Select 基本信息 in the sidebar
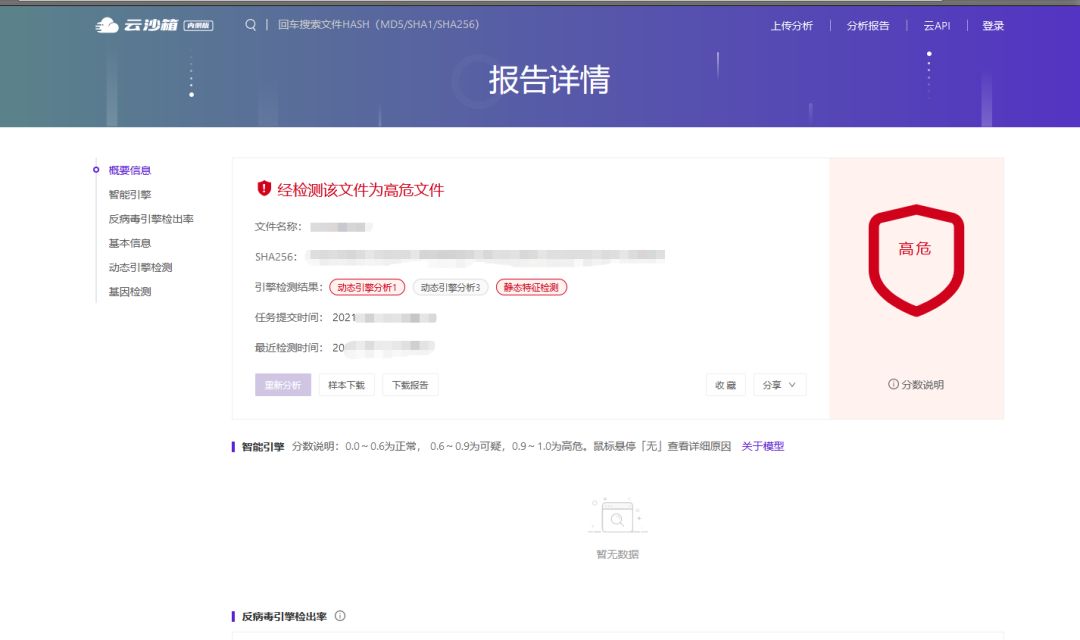The width and height of the screenshot is (1080, 640). 129,242
